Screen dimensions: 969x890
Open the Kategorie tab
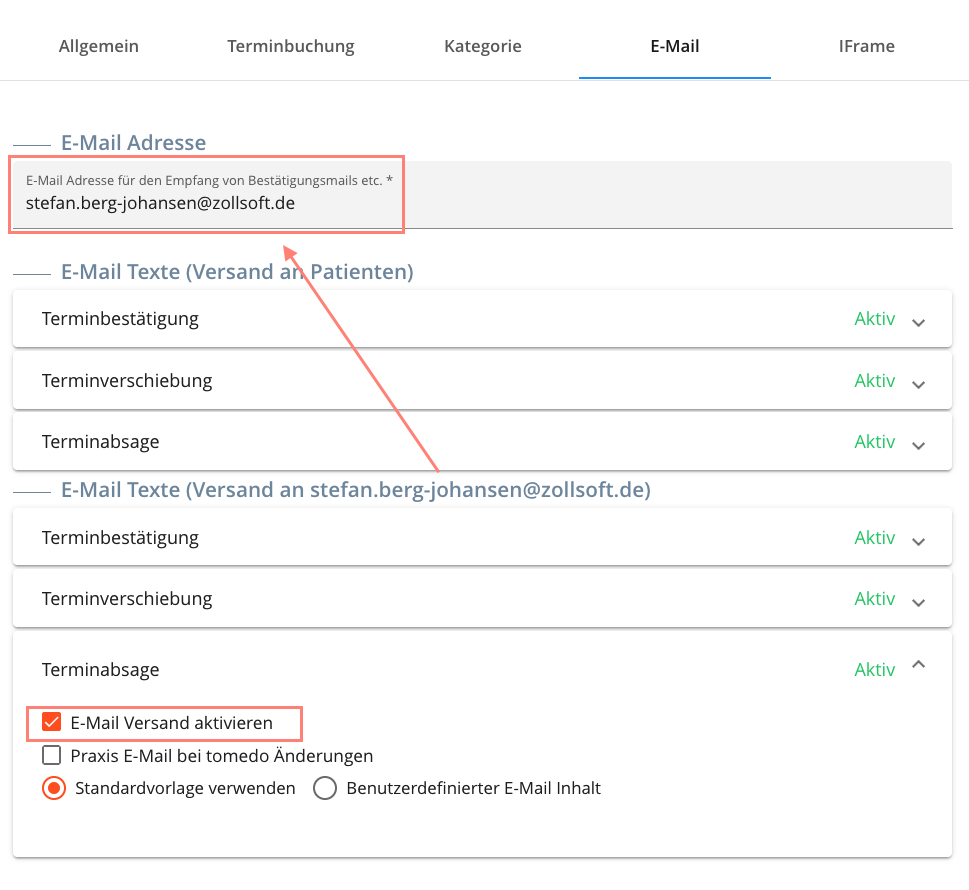tap(483, 46)
